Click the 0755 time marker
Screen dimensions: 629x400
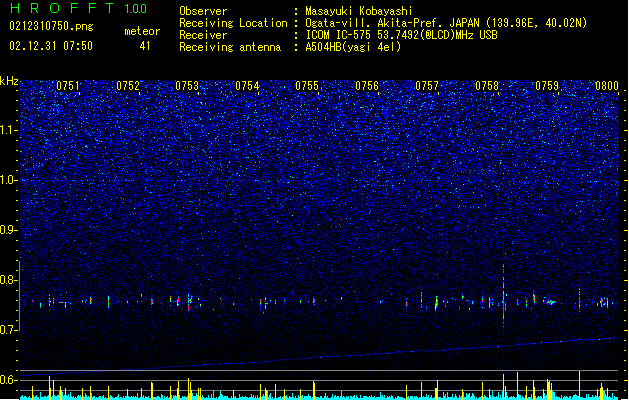(307, 86)
